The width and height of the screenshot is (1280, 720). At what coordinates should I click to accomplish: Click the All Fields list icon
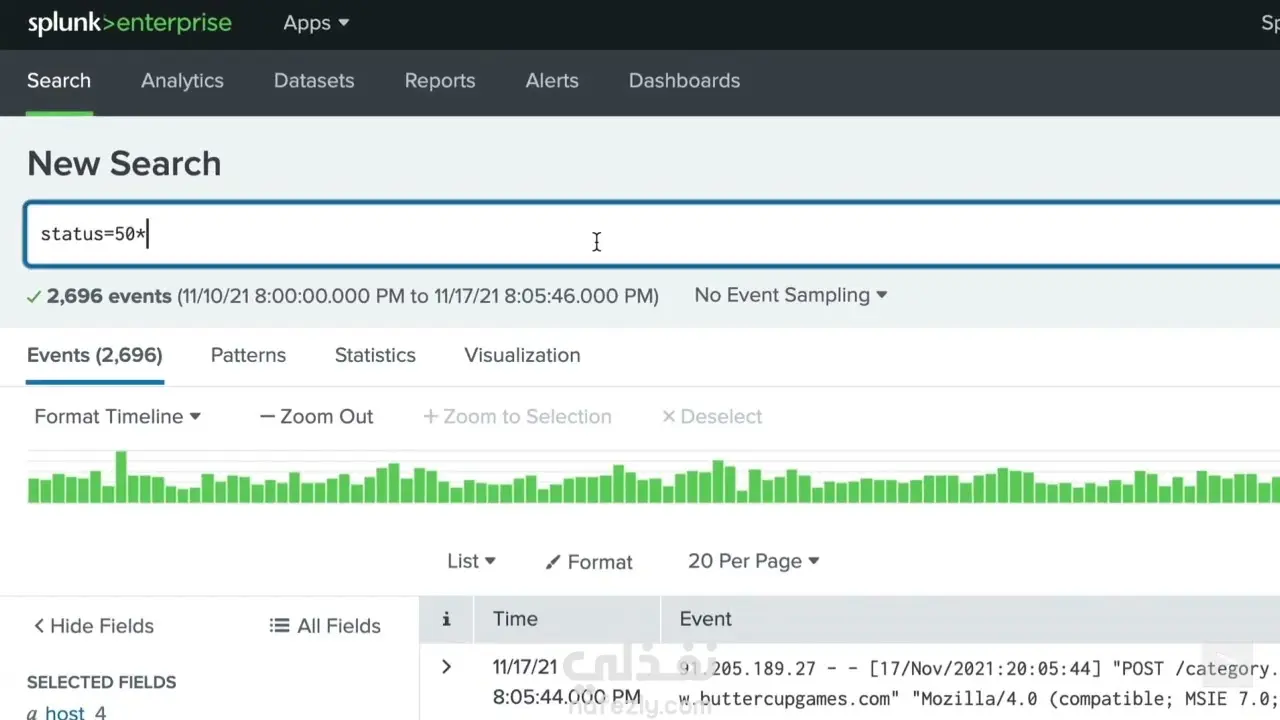(x=279, y=626)
